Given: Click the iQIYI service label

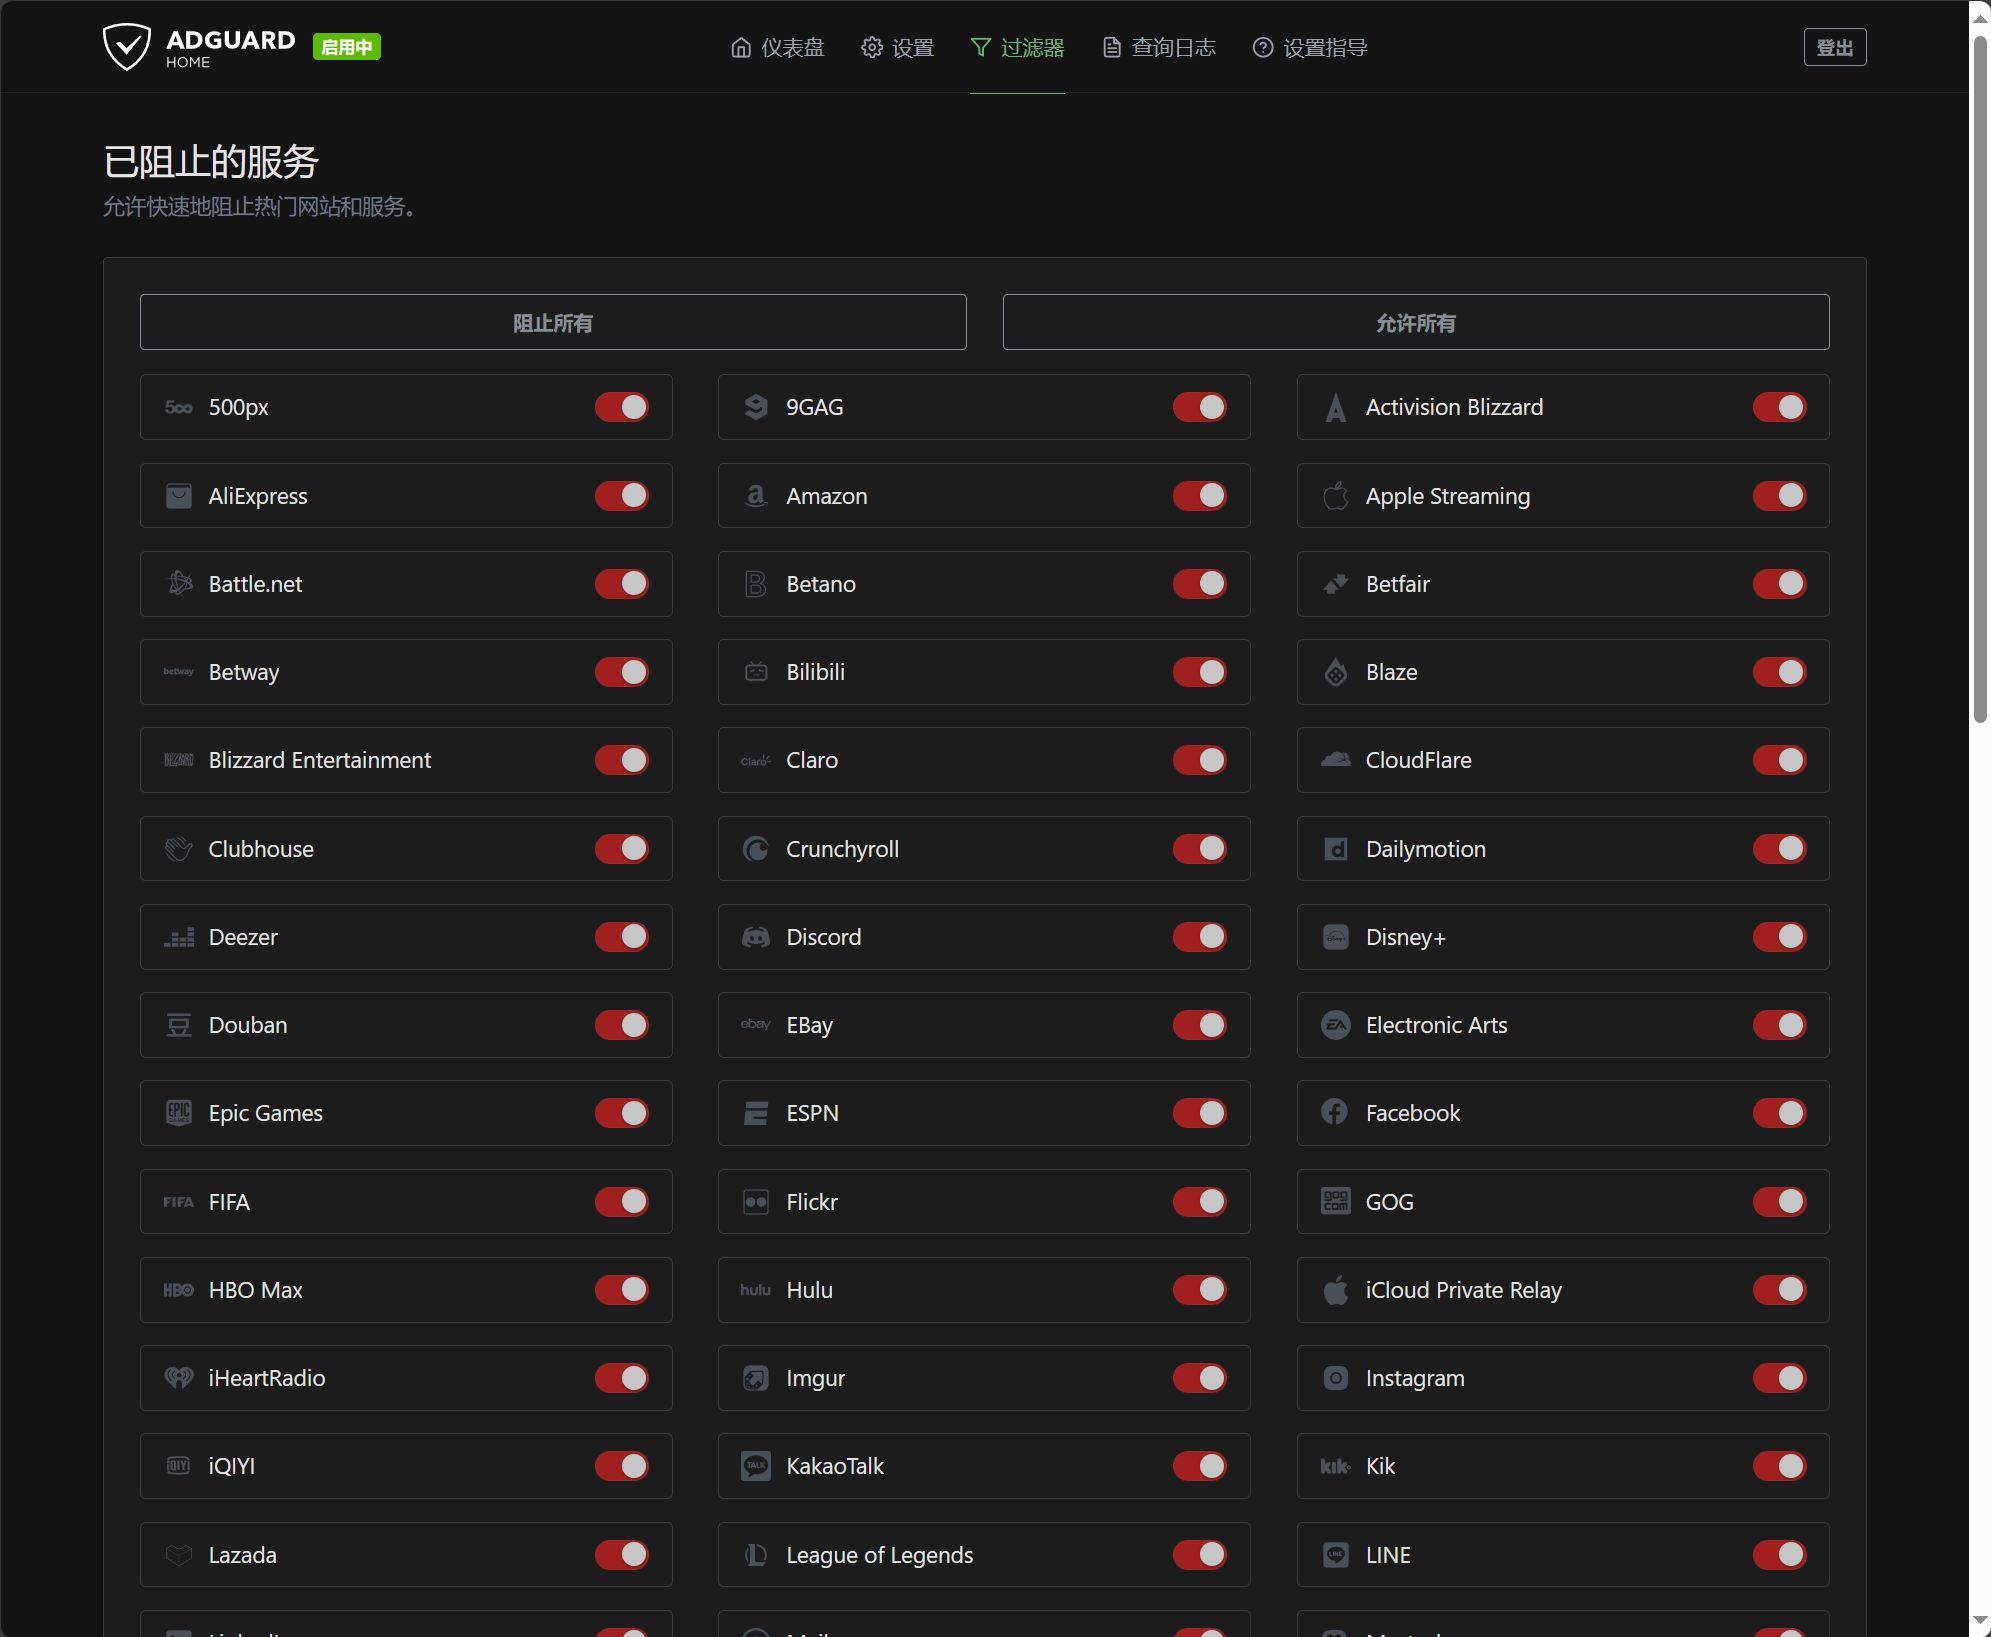Looking at the screenshot, I should 232,1466.
